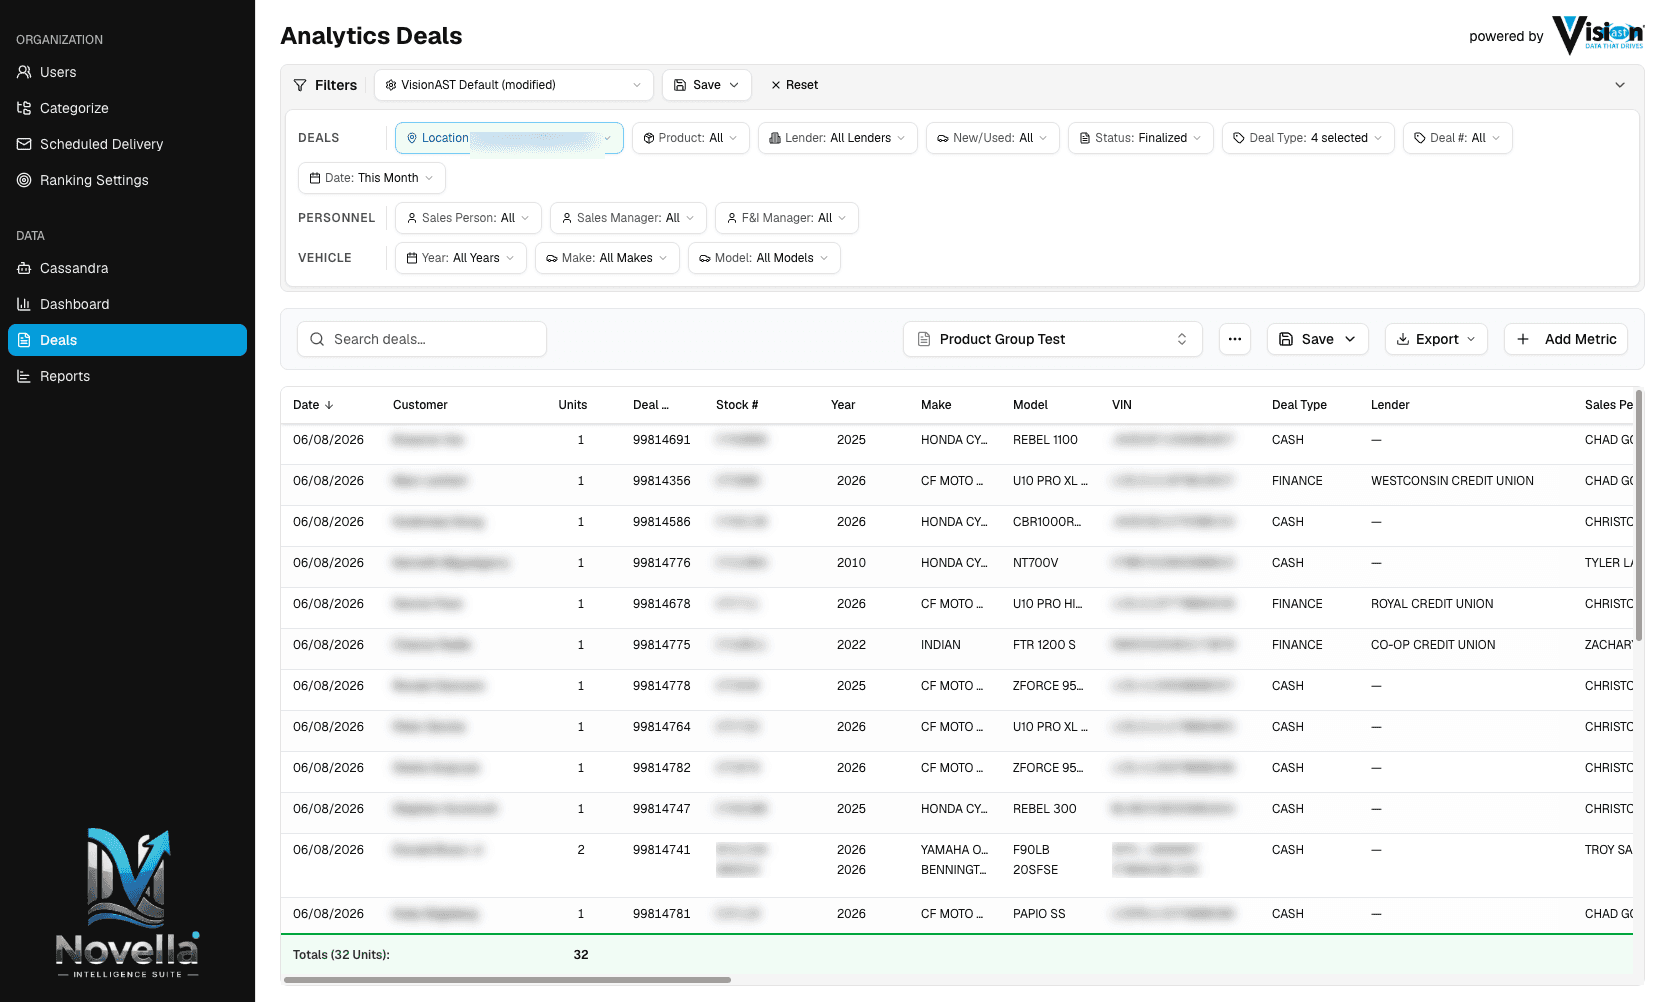Open the VisionAST Default filter preset dropdown
The image size is (1680, 1002).
tap(513, 85)
